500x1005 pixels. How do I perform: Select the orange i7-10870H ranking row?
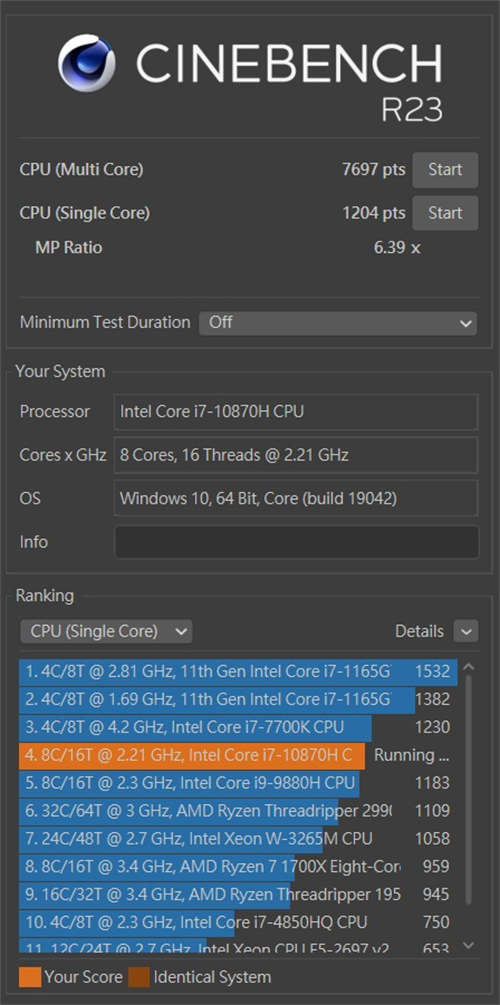[x=238, y=755]
